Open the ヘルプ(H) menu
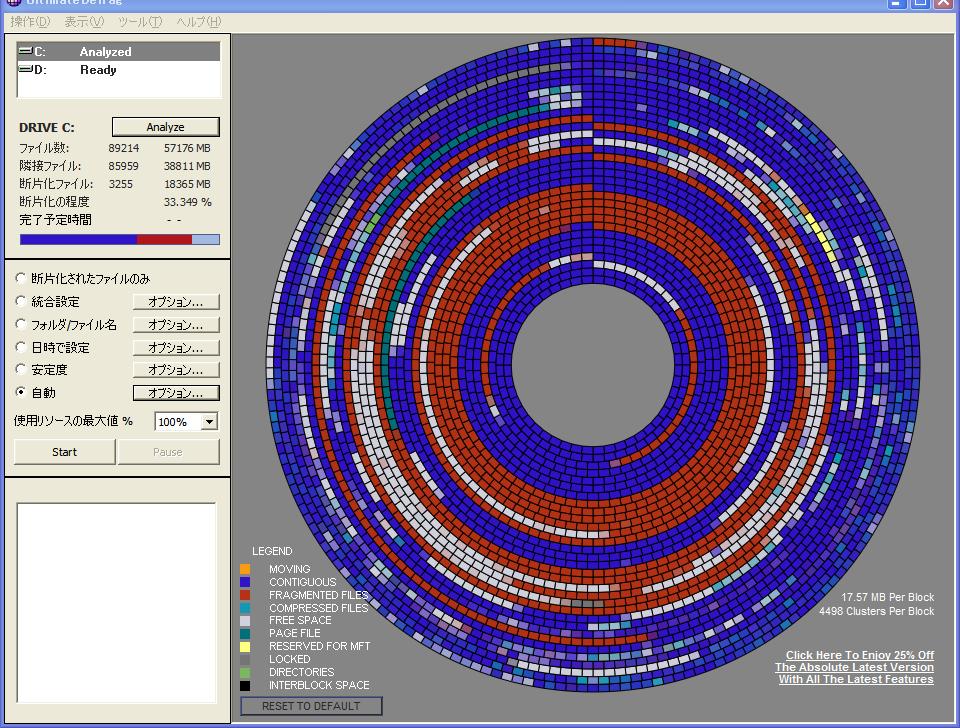The width and height of the screenshot is (960, 728). coord(198,22)
